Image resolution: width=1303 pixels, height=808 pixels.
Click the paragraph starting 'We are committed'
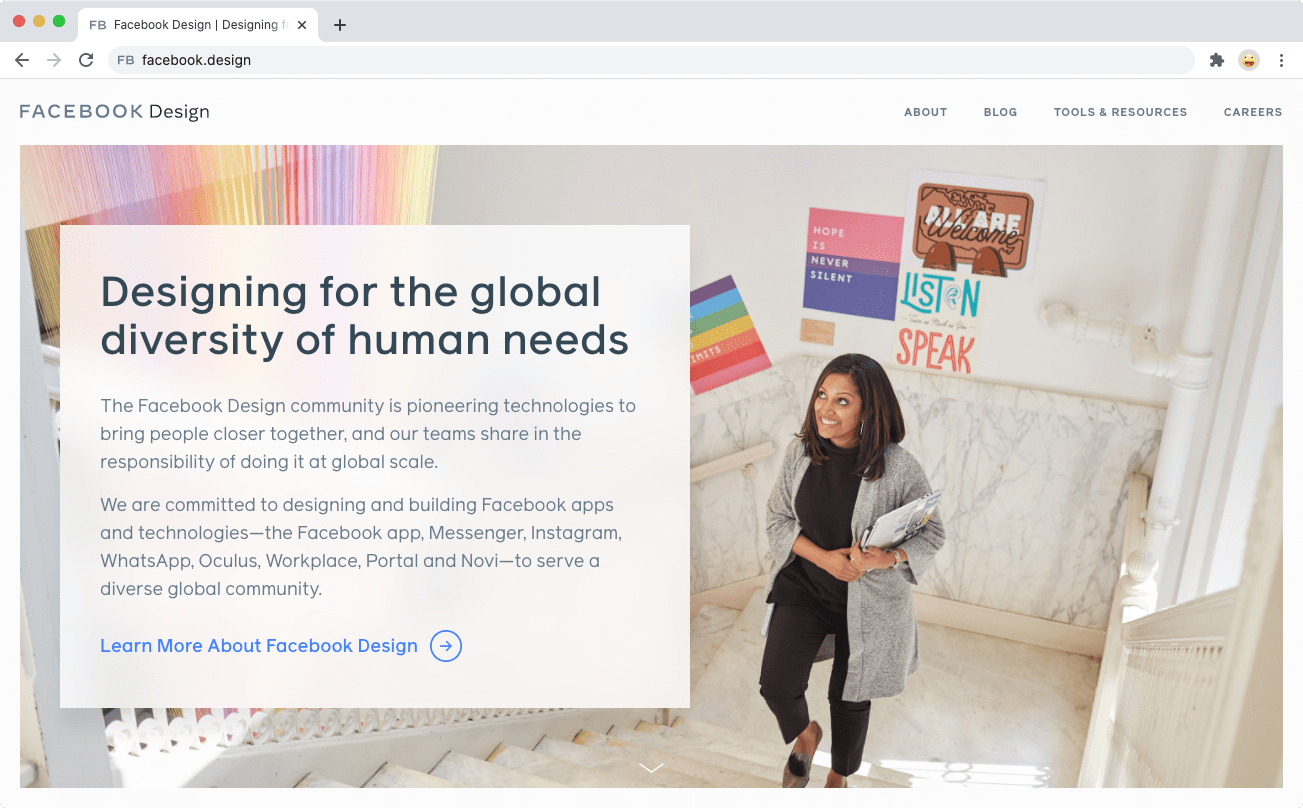(361, 546)
